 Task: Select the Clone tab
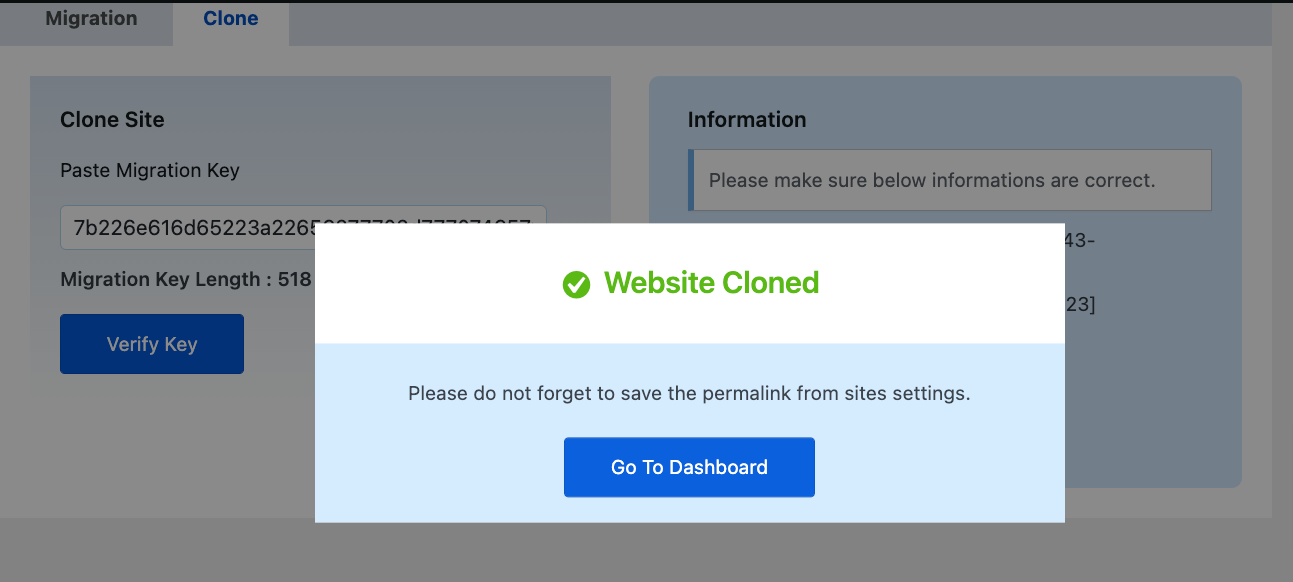tap(231, 19)
